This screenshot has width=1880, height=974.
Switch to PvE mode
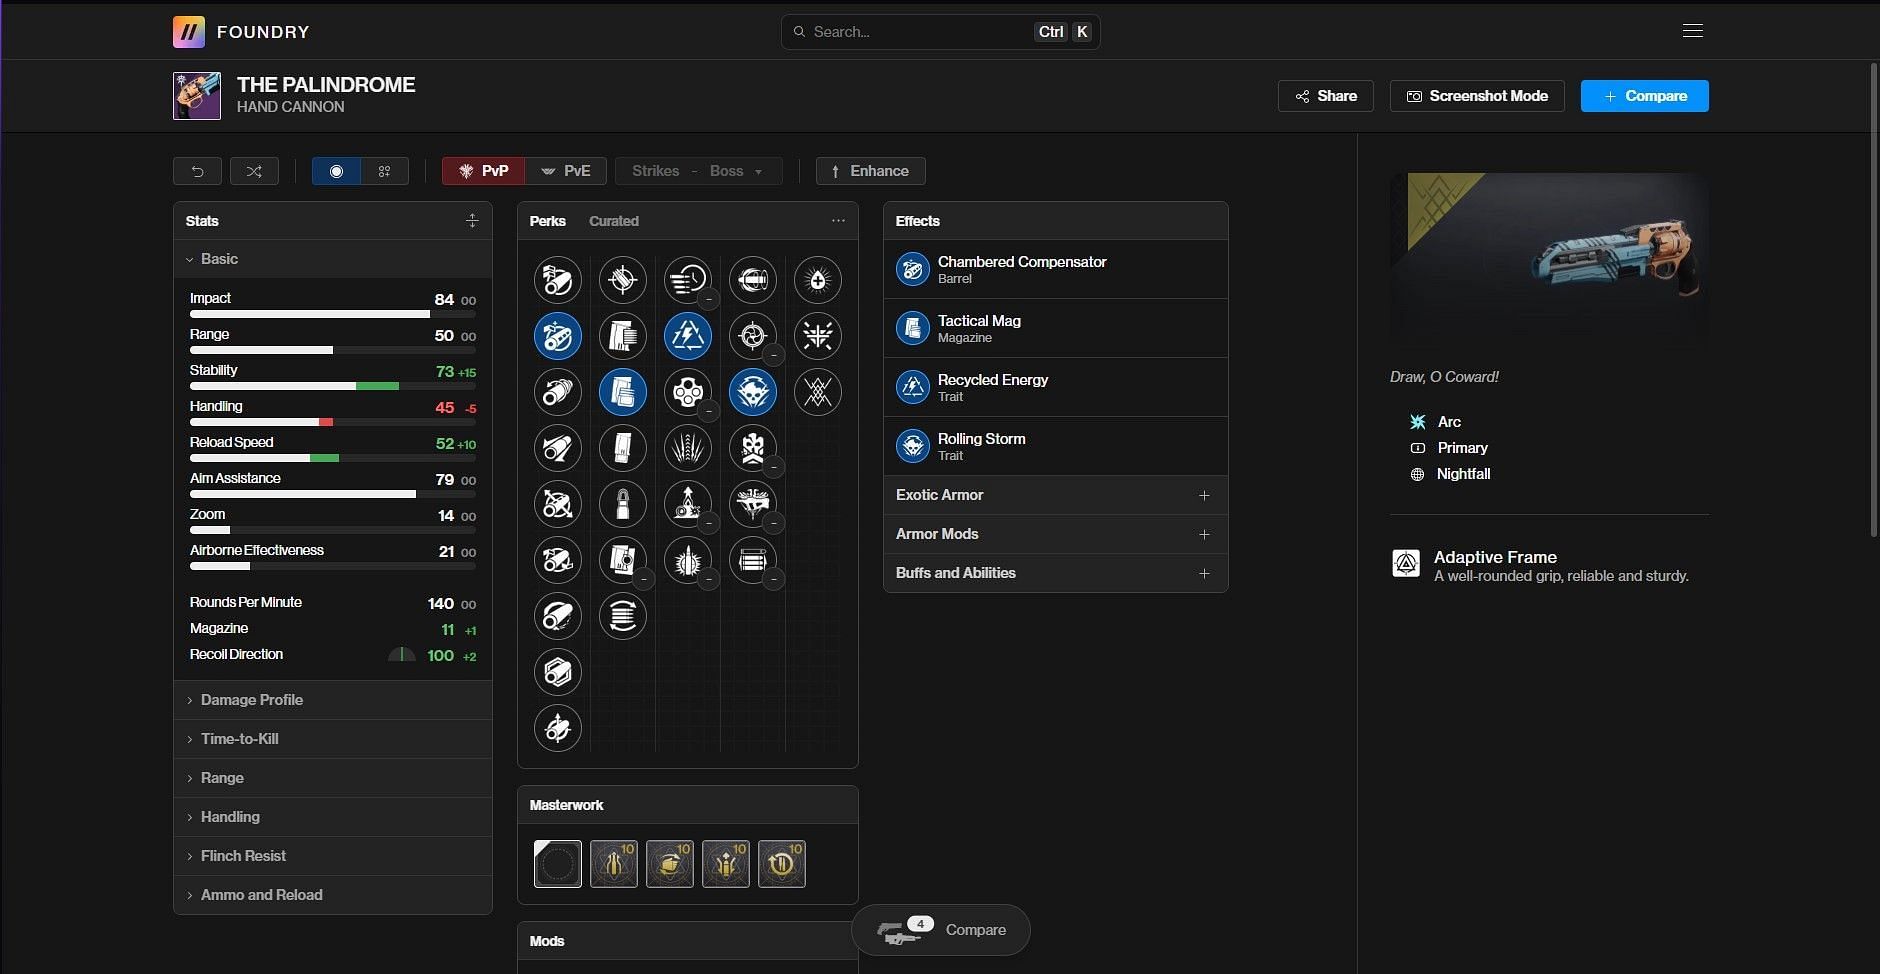[x=566, y=171]
